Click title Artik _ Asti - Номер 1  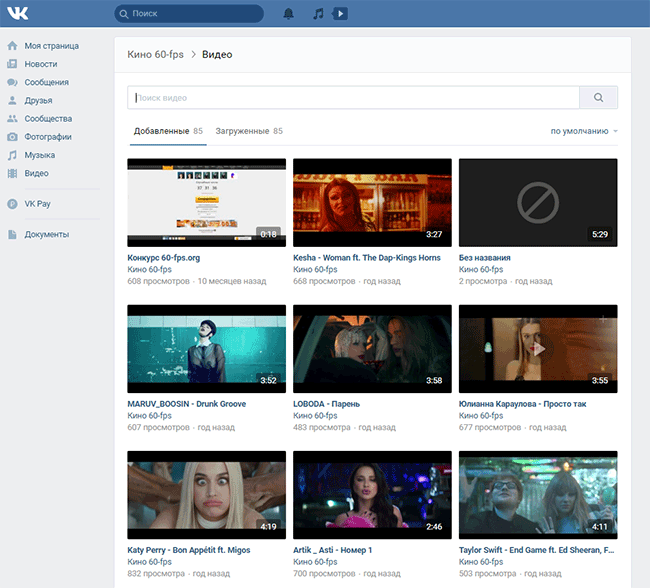point(332,550)
